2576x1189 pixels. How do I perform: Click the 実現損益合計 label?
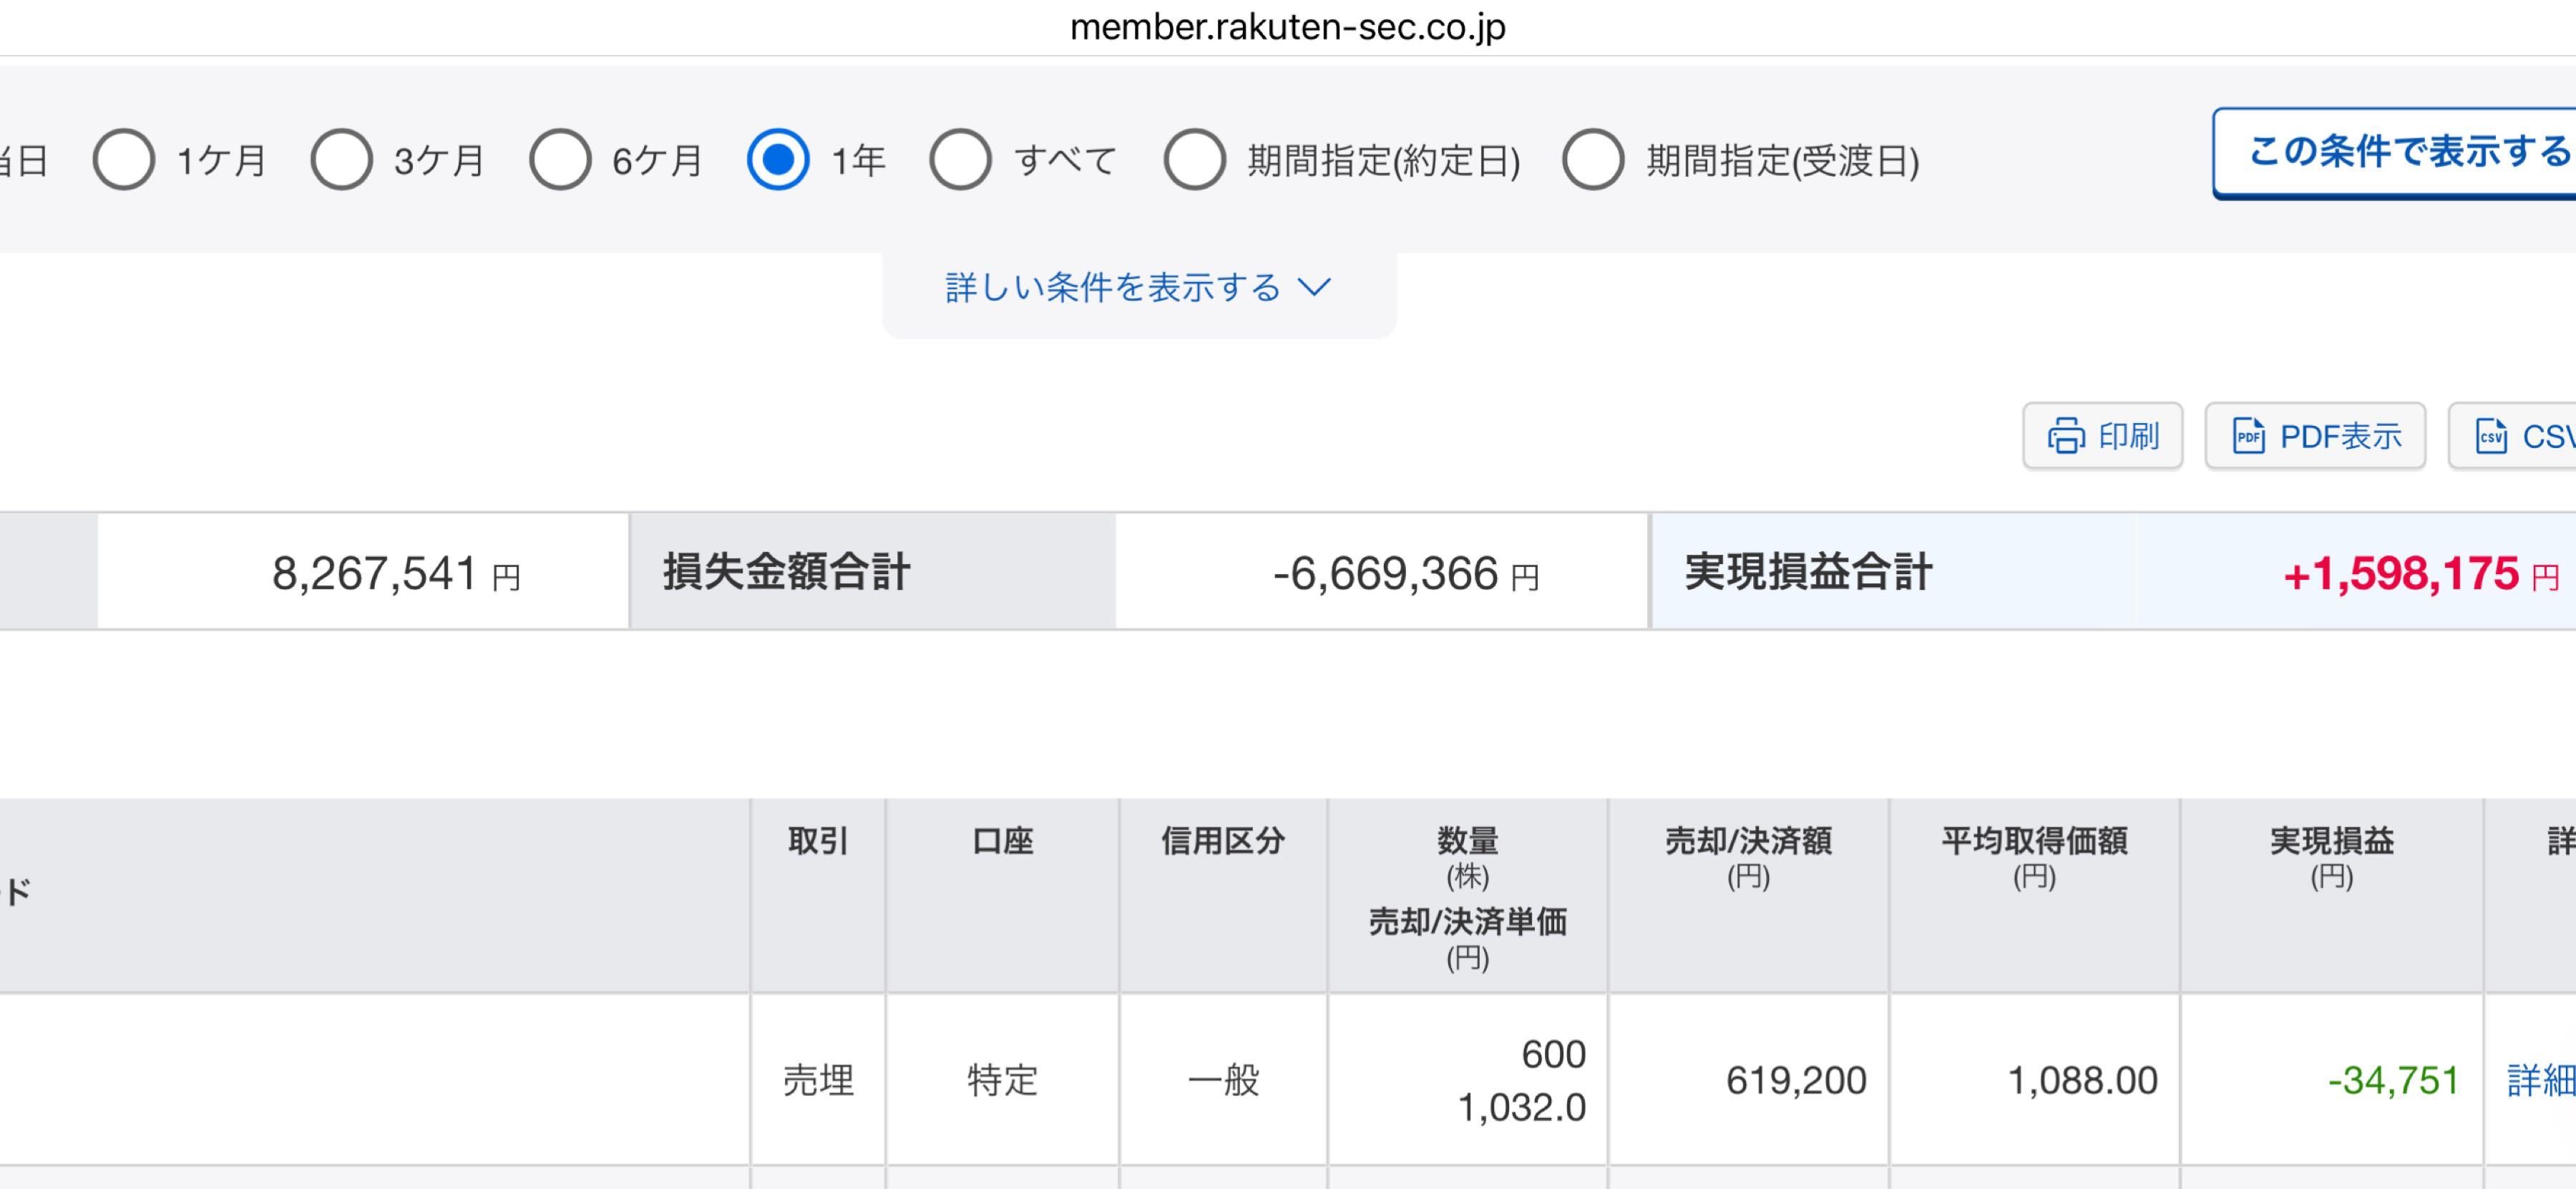tap(1809, 572)
